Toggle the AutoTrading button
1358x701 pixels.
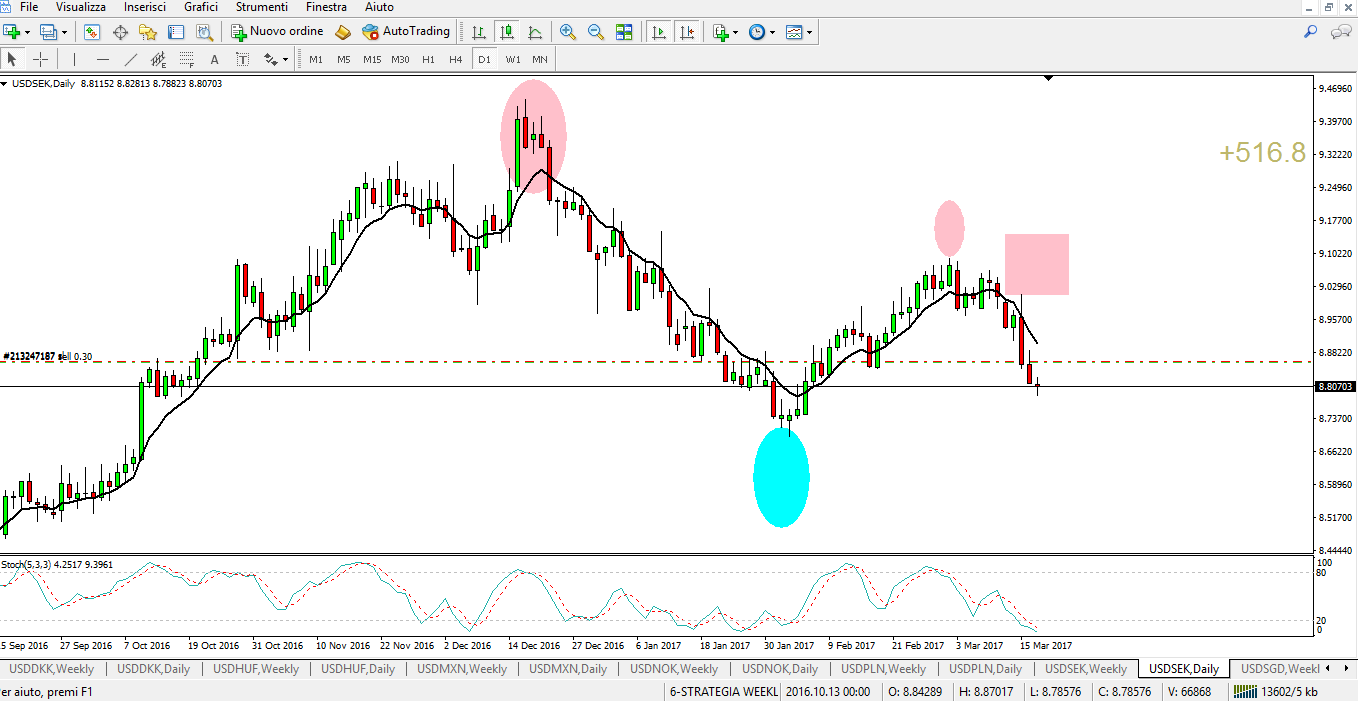(x=406, y=32)
